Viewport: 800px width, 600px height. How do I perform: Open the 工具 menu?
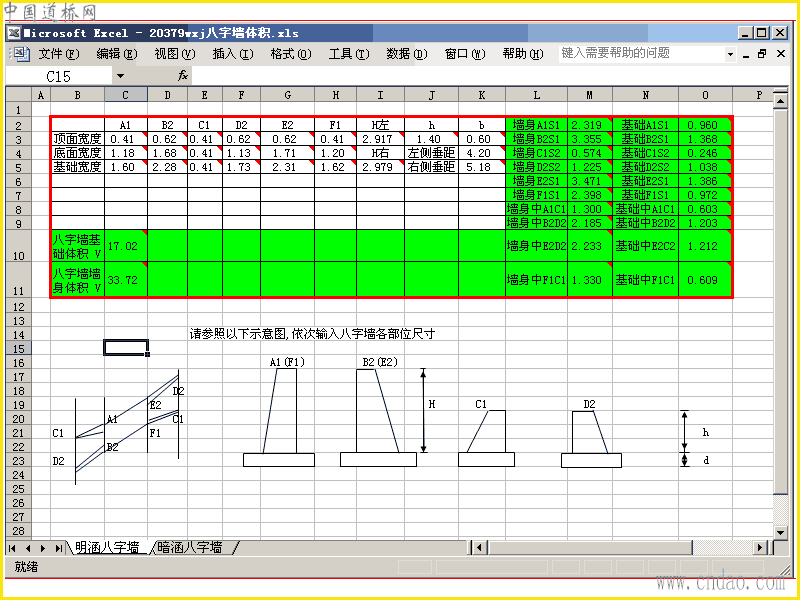click(347, 53)
